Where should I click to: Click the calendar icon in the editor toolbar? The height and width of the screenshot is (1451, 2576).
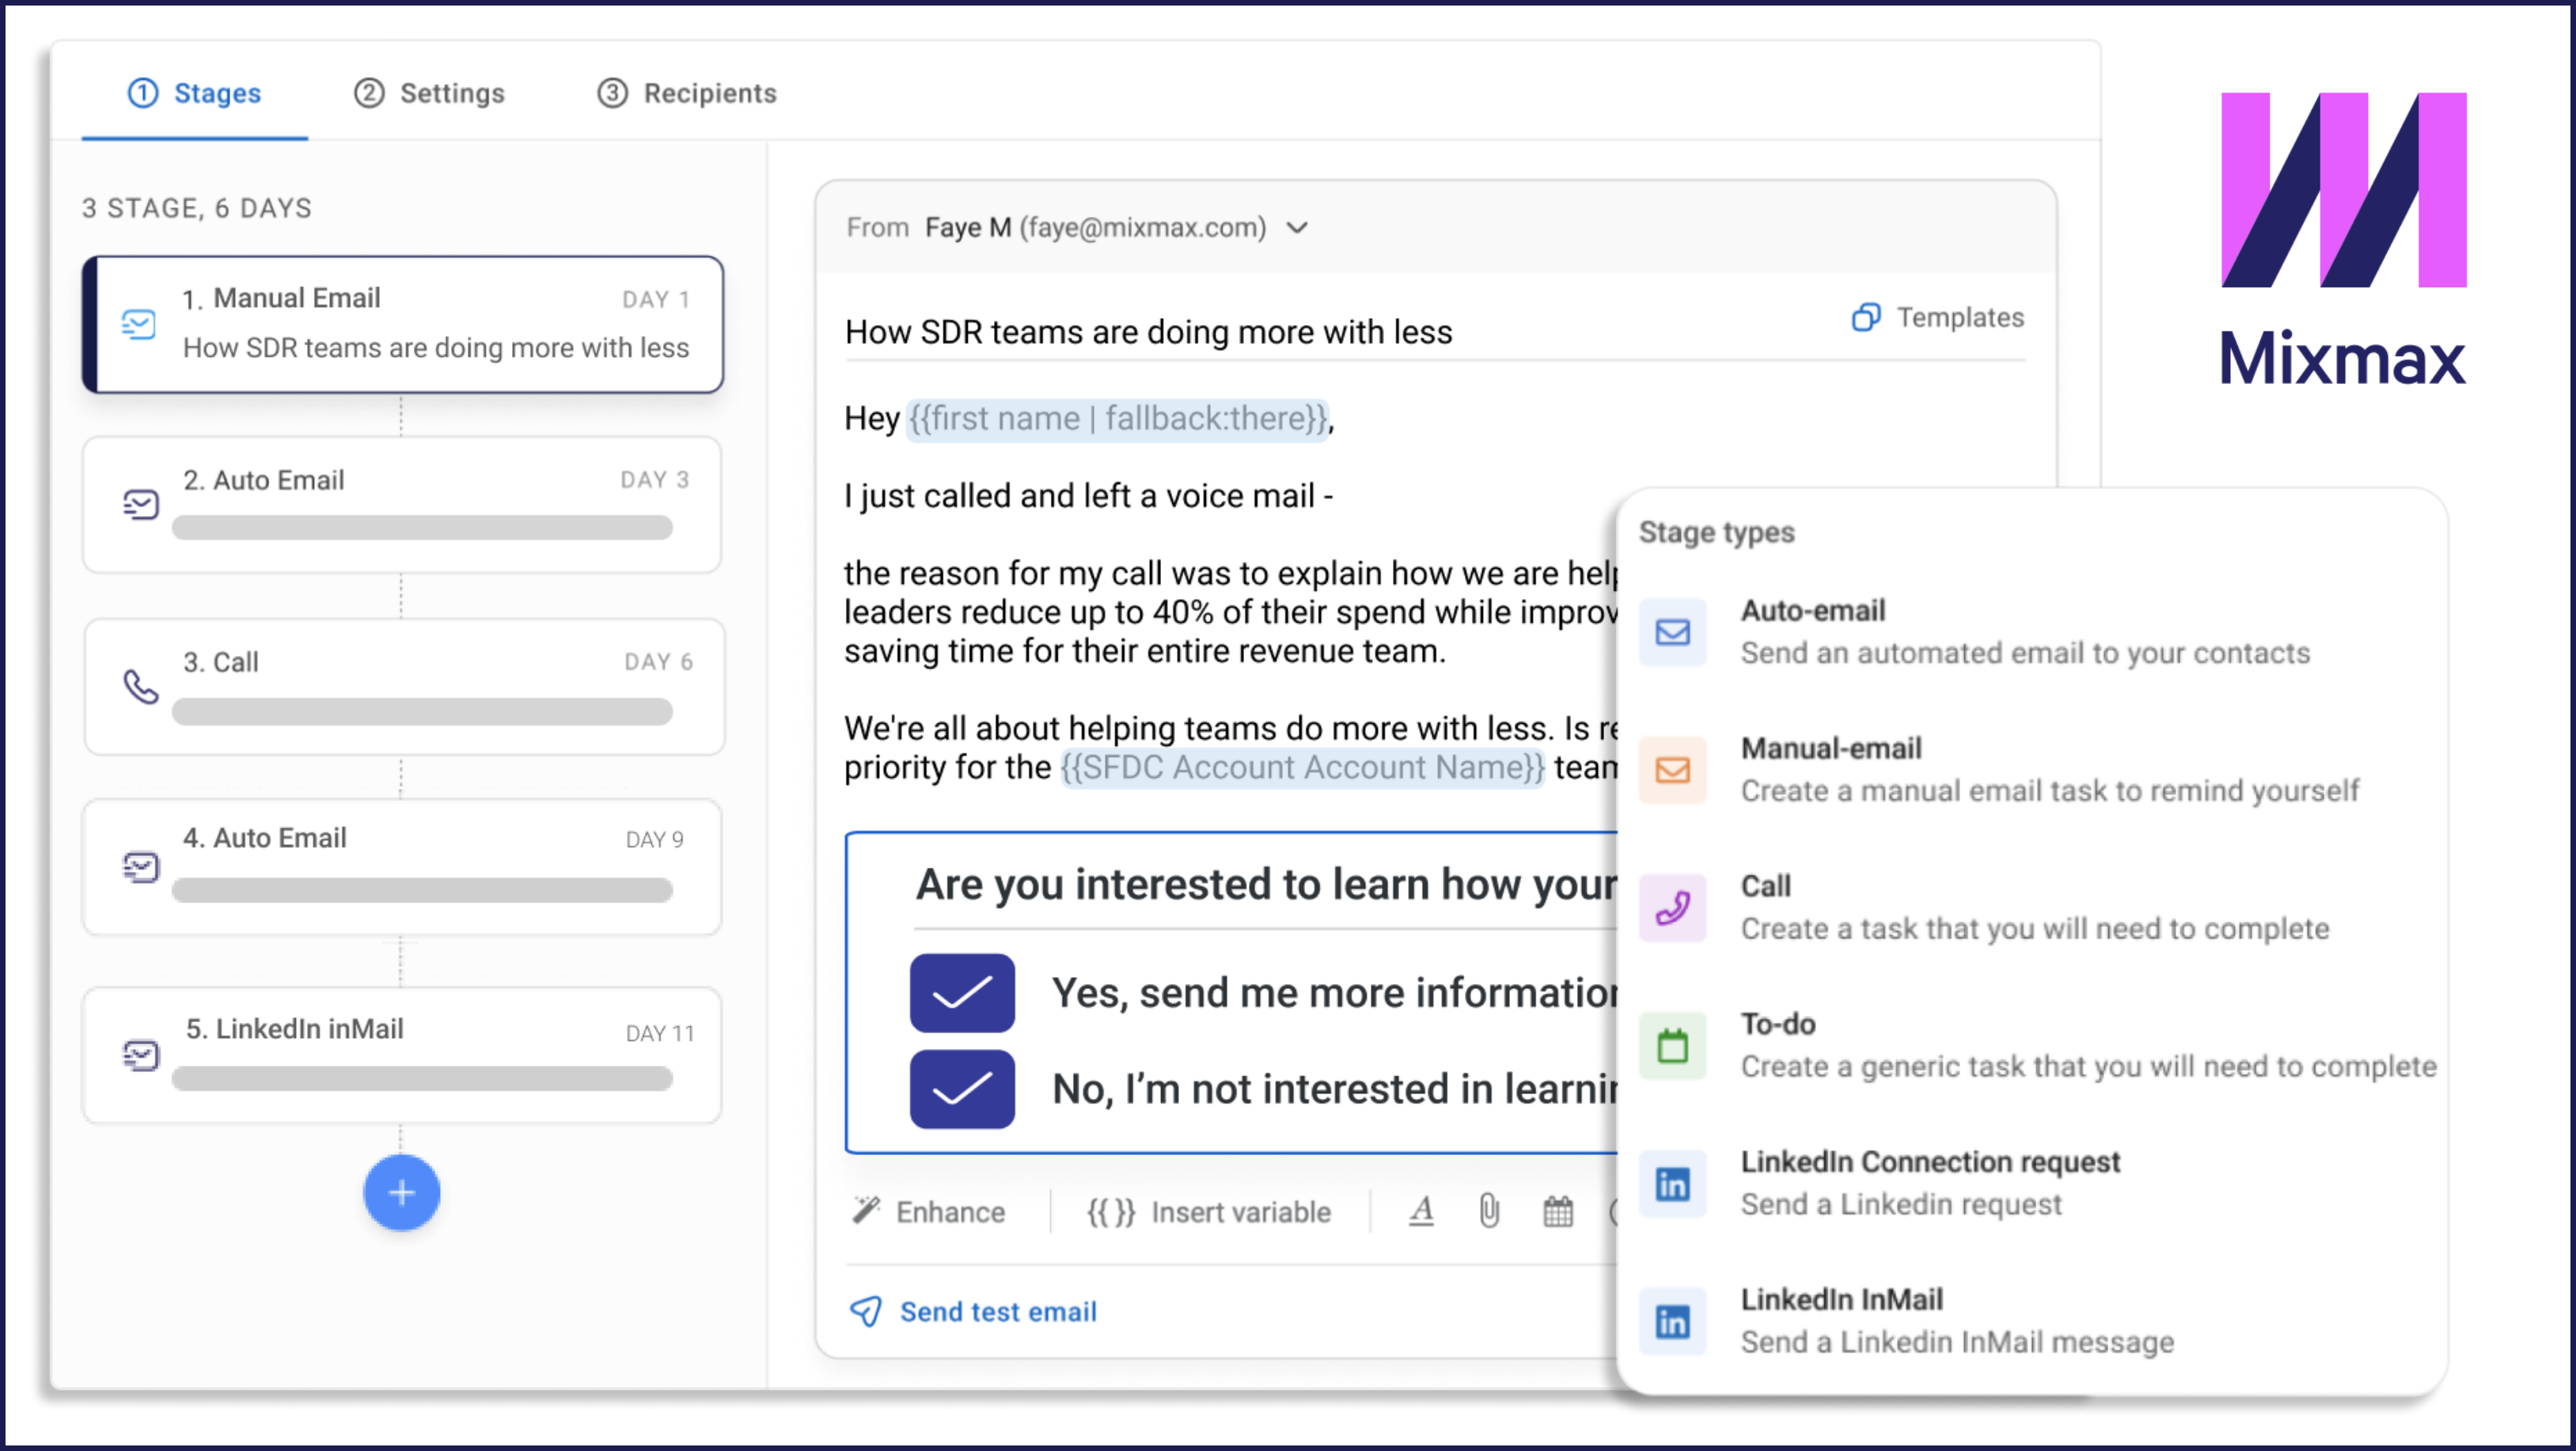click(x=1557, y=1211)
